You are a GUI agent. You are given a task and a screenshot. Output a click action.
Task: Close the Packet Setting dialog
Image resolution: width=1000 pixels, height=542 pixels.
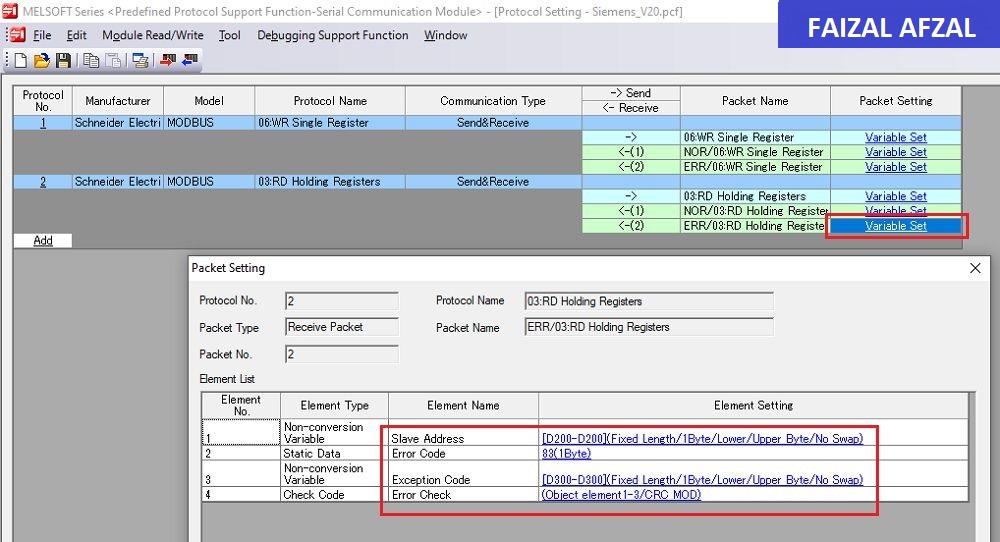pos(975,268)
